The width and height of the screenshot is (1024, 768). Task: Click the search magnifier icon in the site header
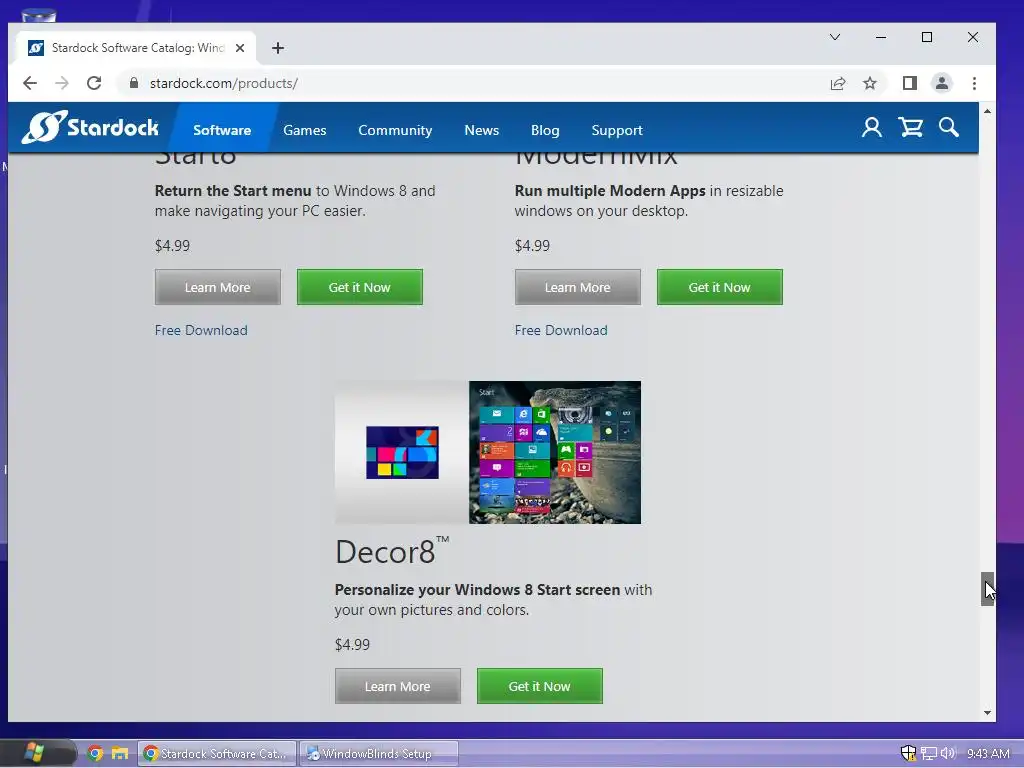coord(948,127)
